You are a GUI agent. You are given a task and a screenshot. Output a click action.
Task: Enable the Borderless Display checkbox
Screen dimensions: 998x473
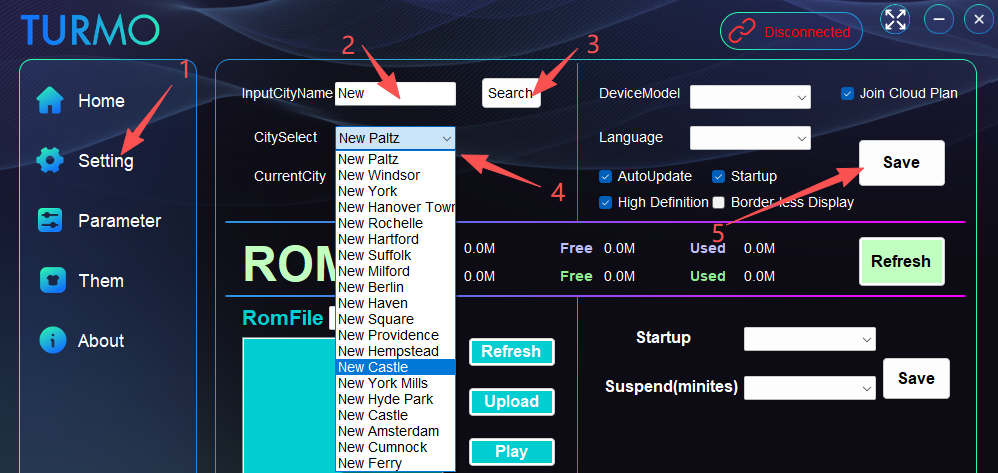718,202
